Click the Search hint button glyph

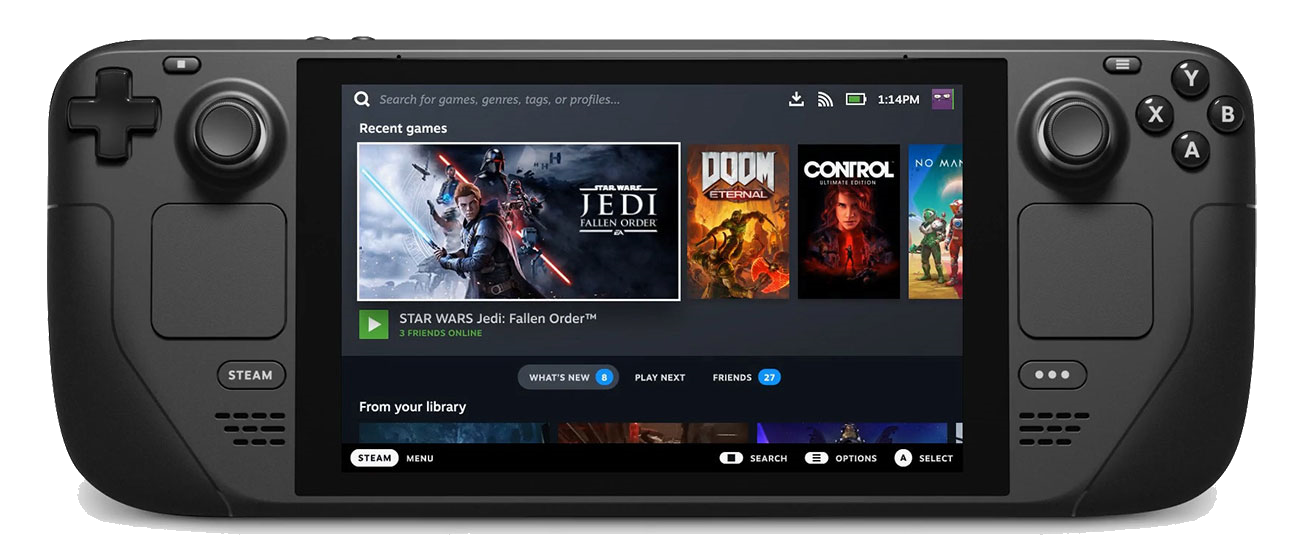[x=731, y=458]
